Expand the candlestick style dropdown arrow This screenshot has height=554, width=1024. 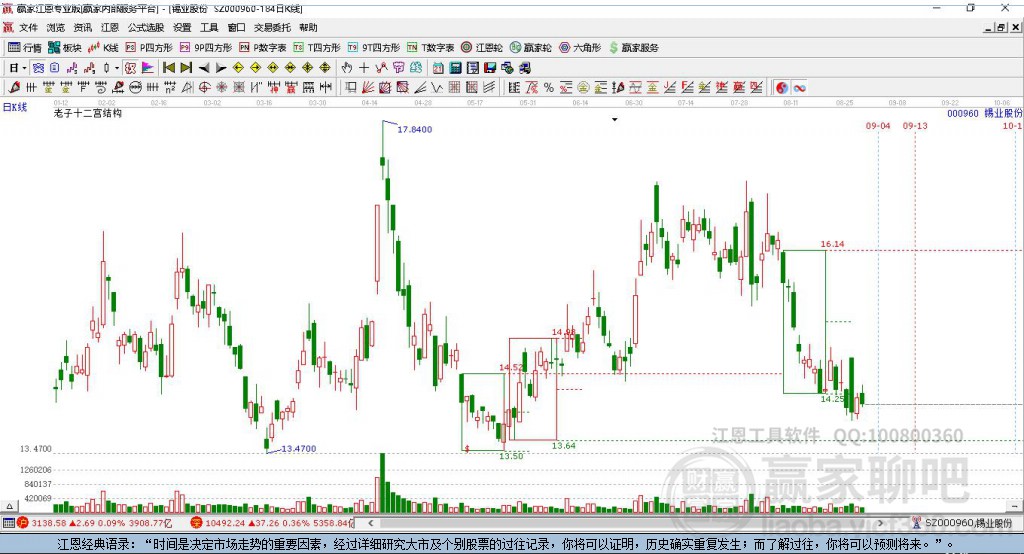click(x=117, y=68)
